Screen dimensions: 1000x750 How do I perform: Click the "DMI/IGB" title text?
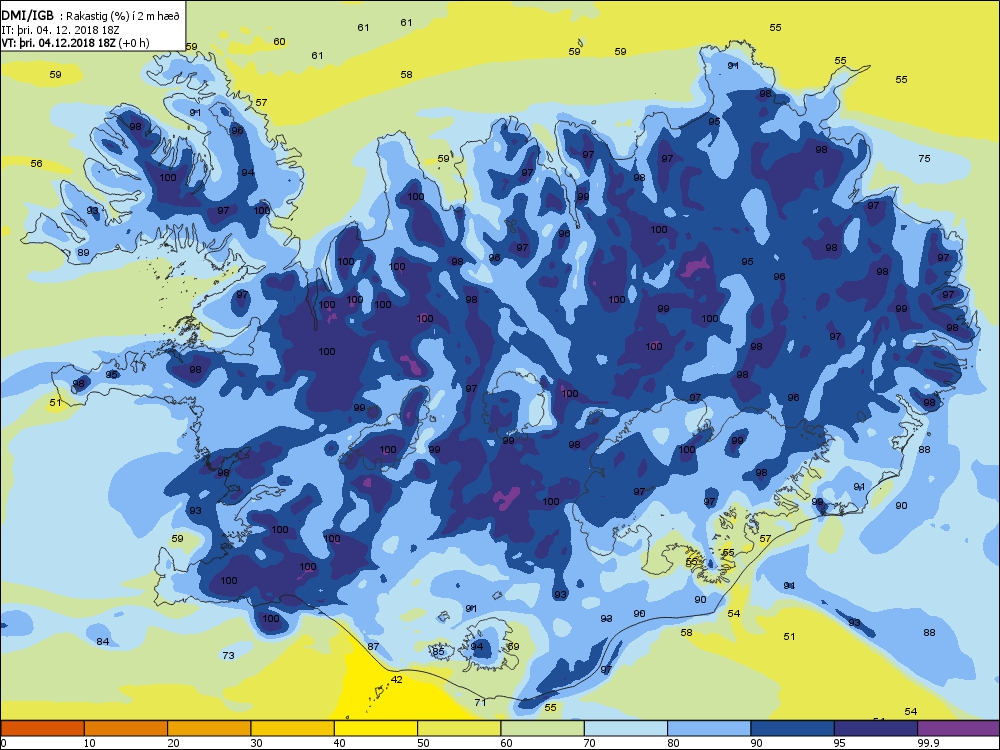pos(27,16)
